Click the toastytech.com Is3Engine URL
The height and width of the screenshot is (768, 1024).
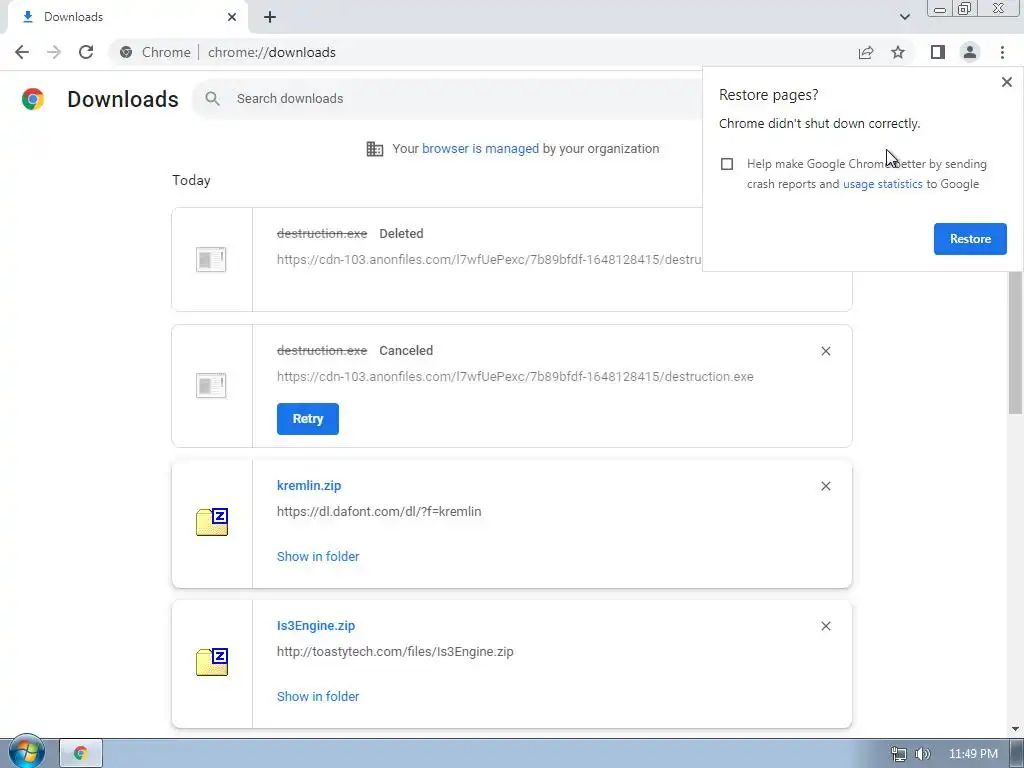coord(395,652)
